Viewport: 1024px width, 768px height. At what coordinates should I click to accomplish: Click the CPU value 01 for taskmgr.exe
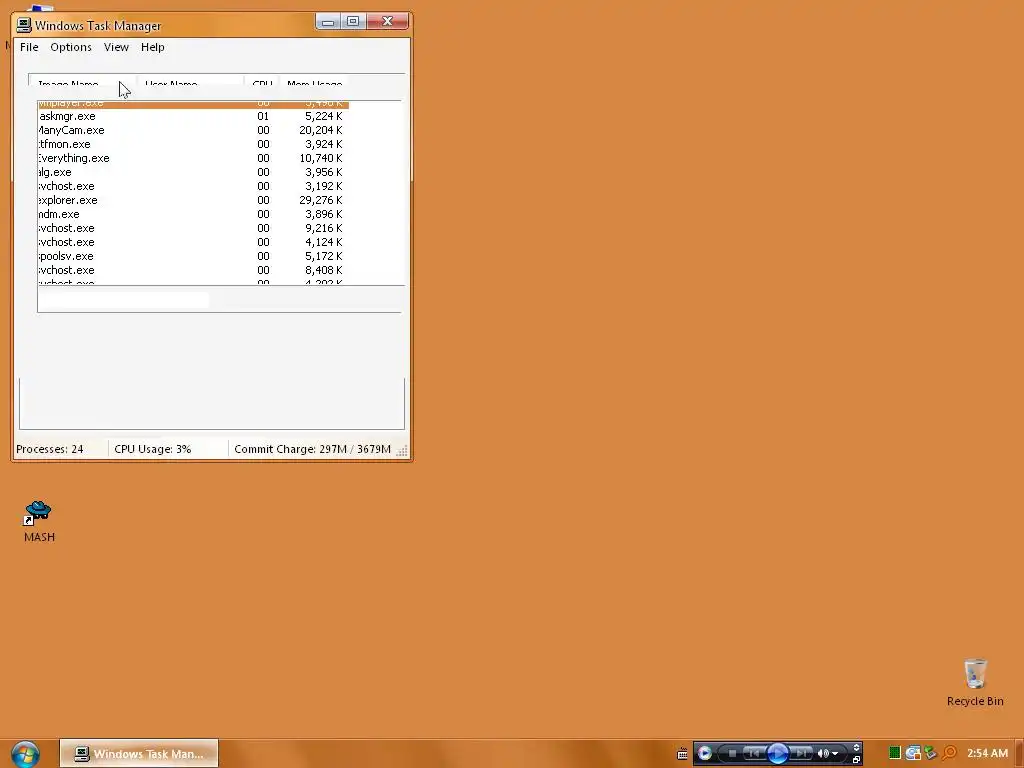263,116
